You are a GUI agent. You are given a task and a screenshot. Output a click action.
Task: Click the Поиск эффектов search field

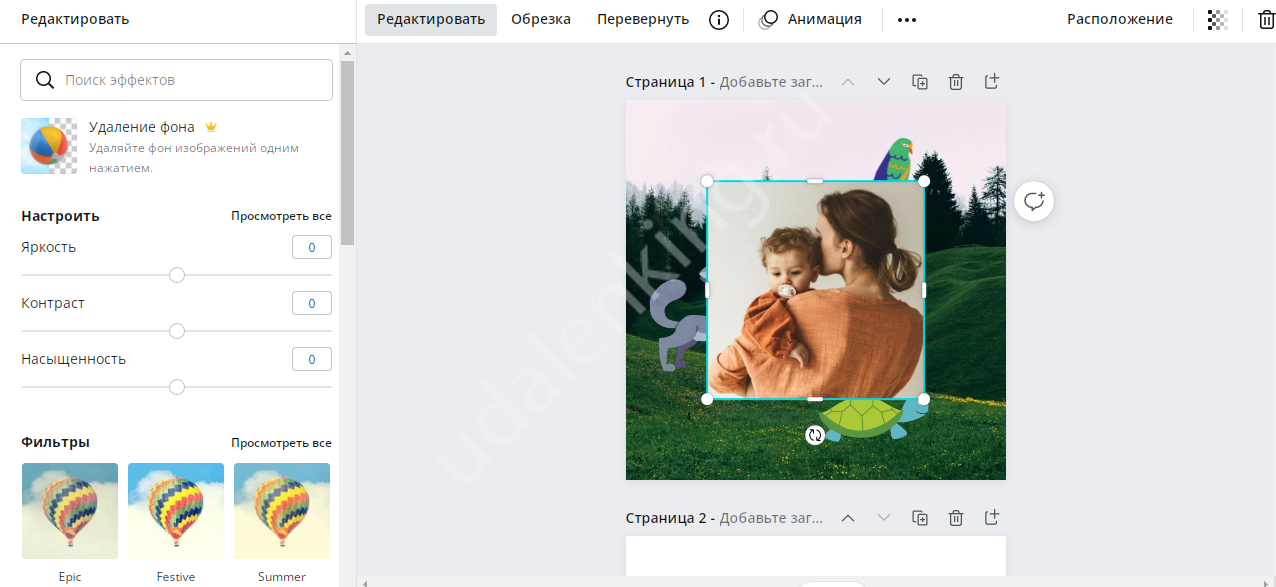pos(177,80)
